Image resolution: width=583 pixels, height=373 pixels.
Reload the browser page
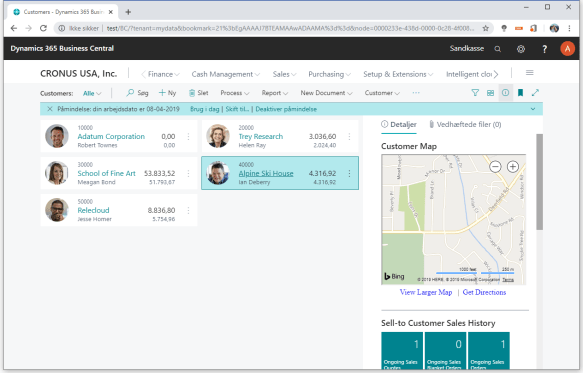coord(43,28)
